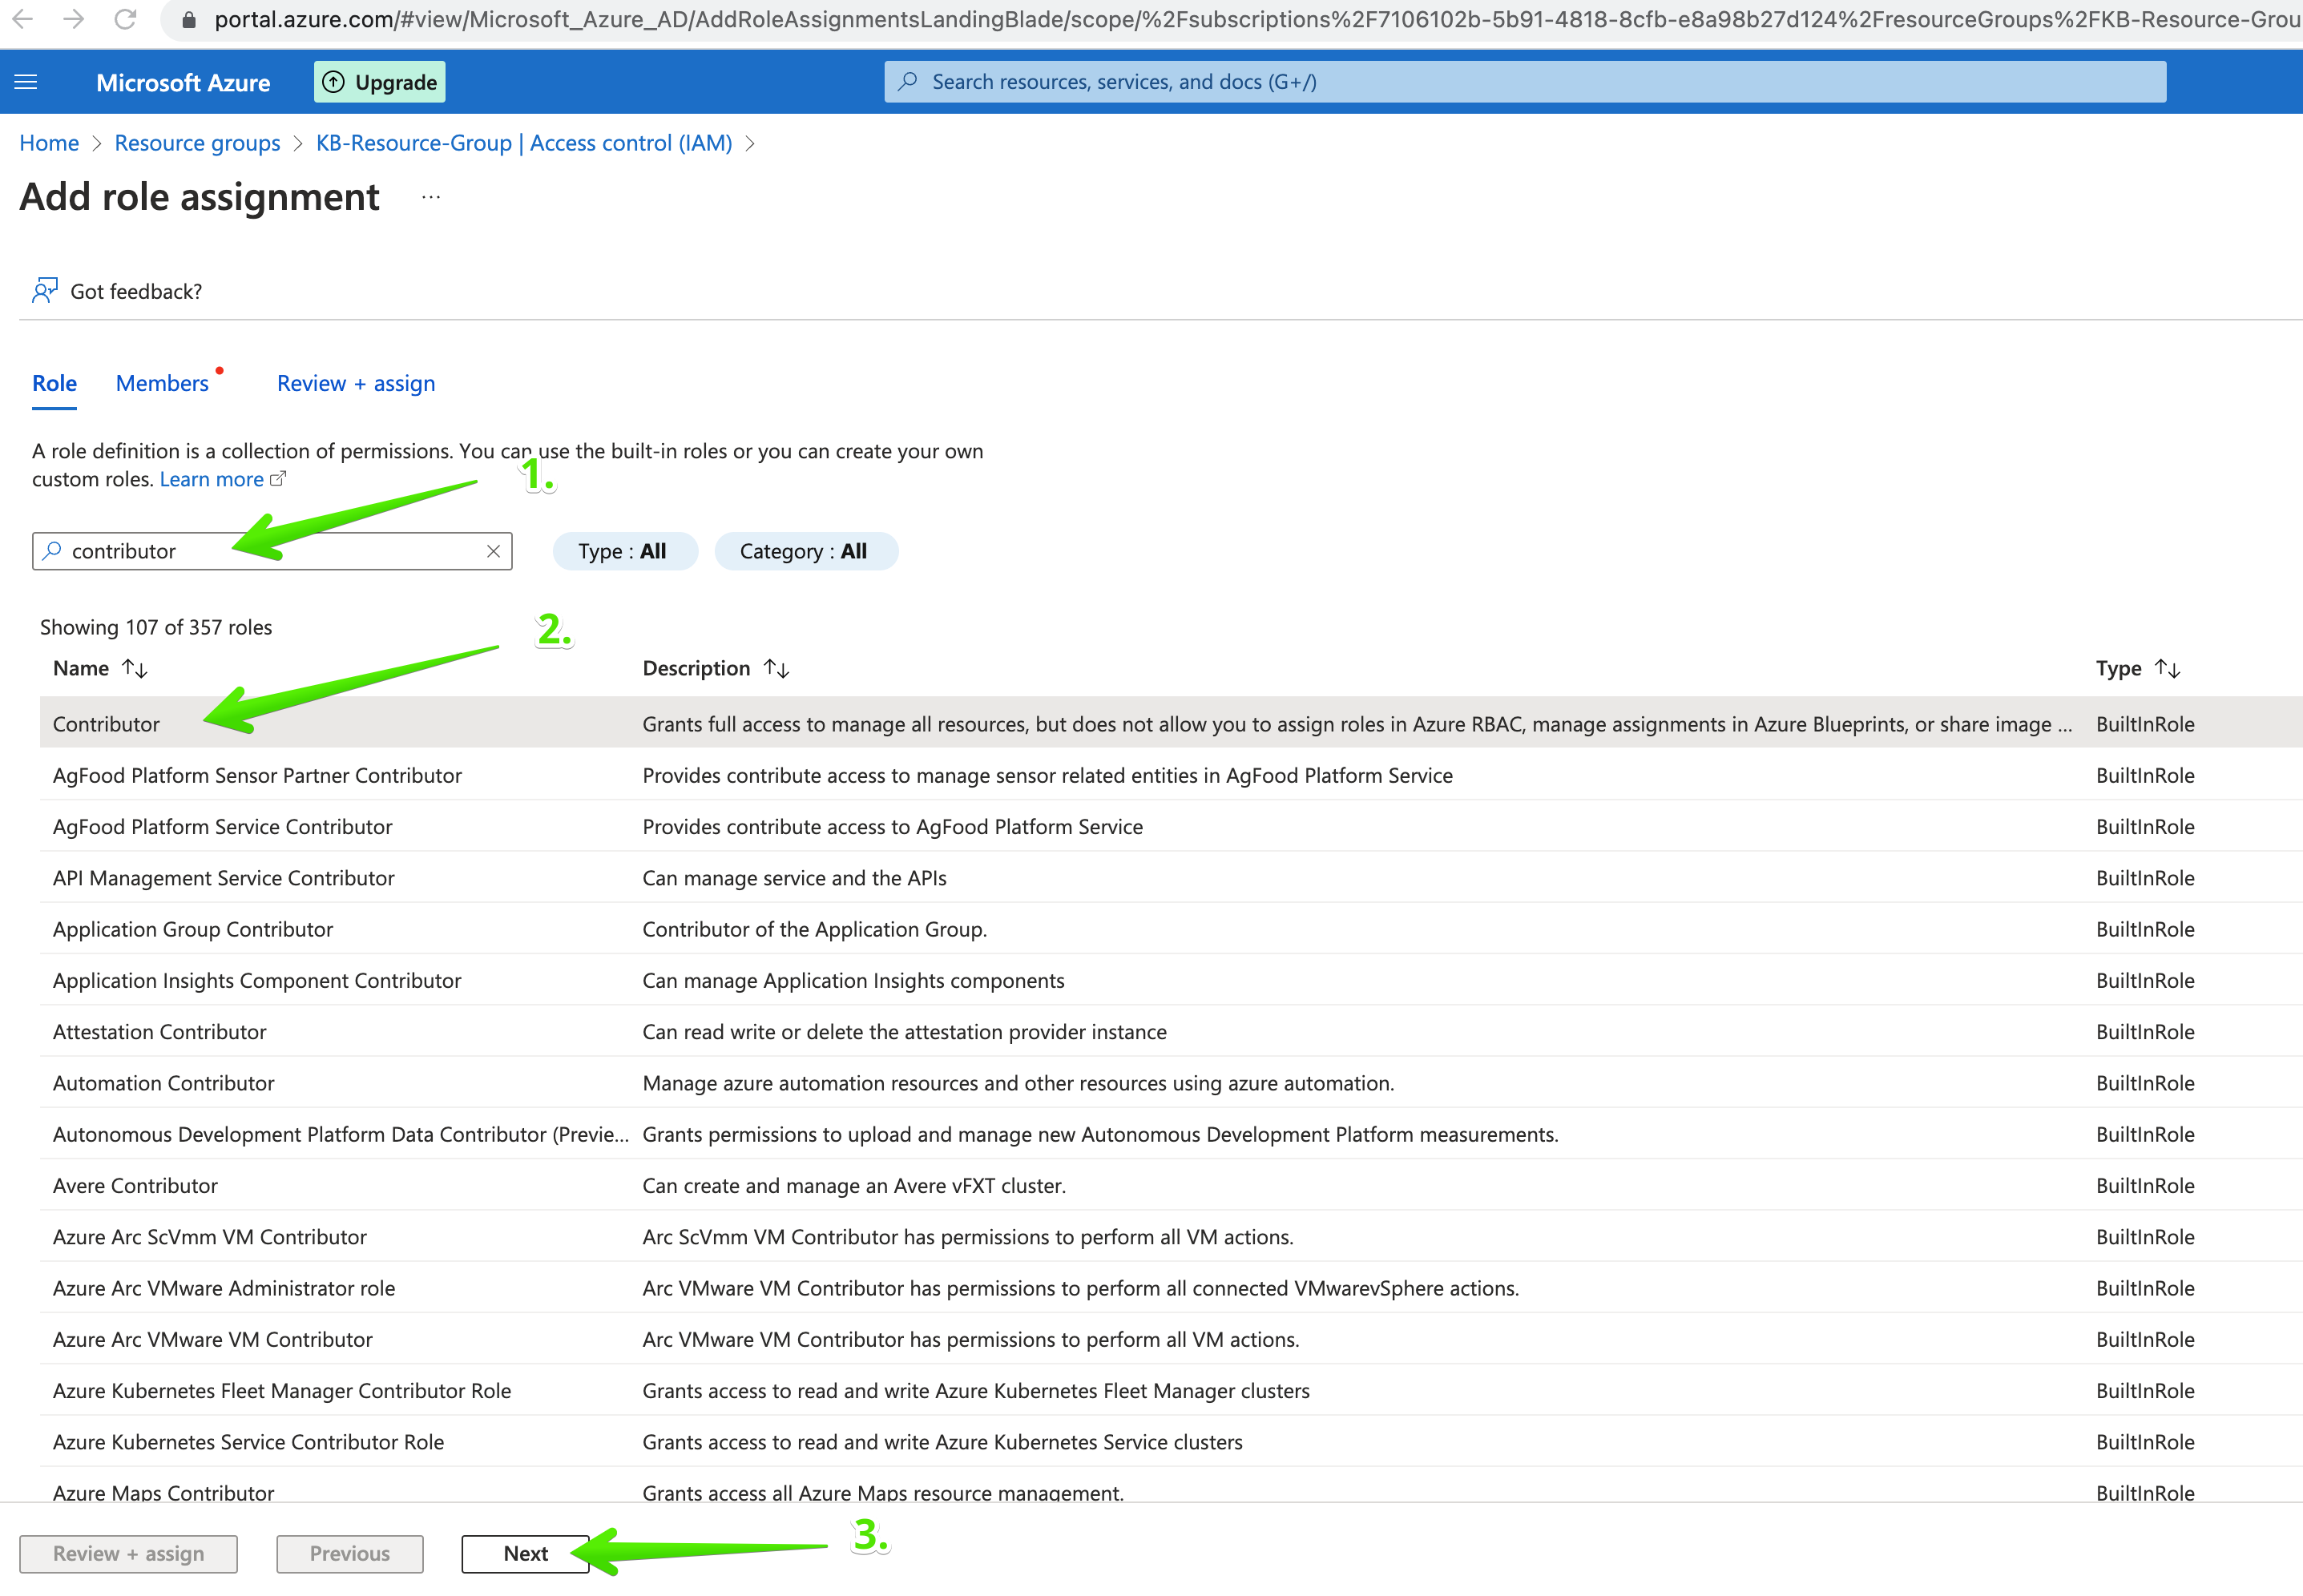Screen dimensions: 2303x1596
Task: Switch to the Members tab
Action: pos(162,384)
